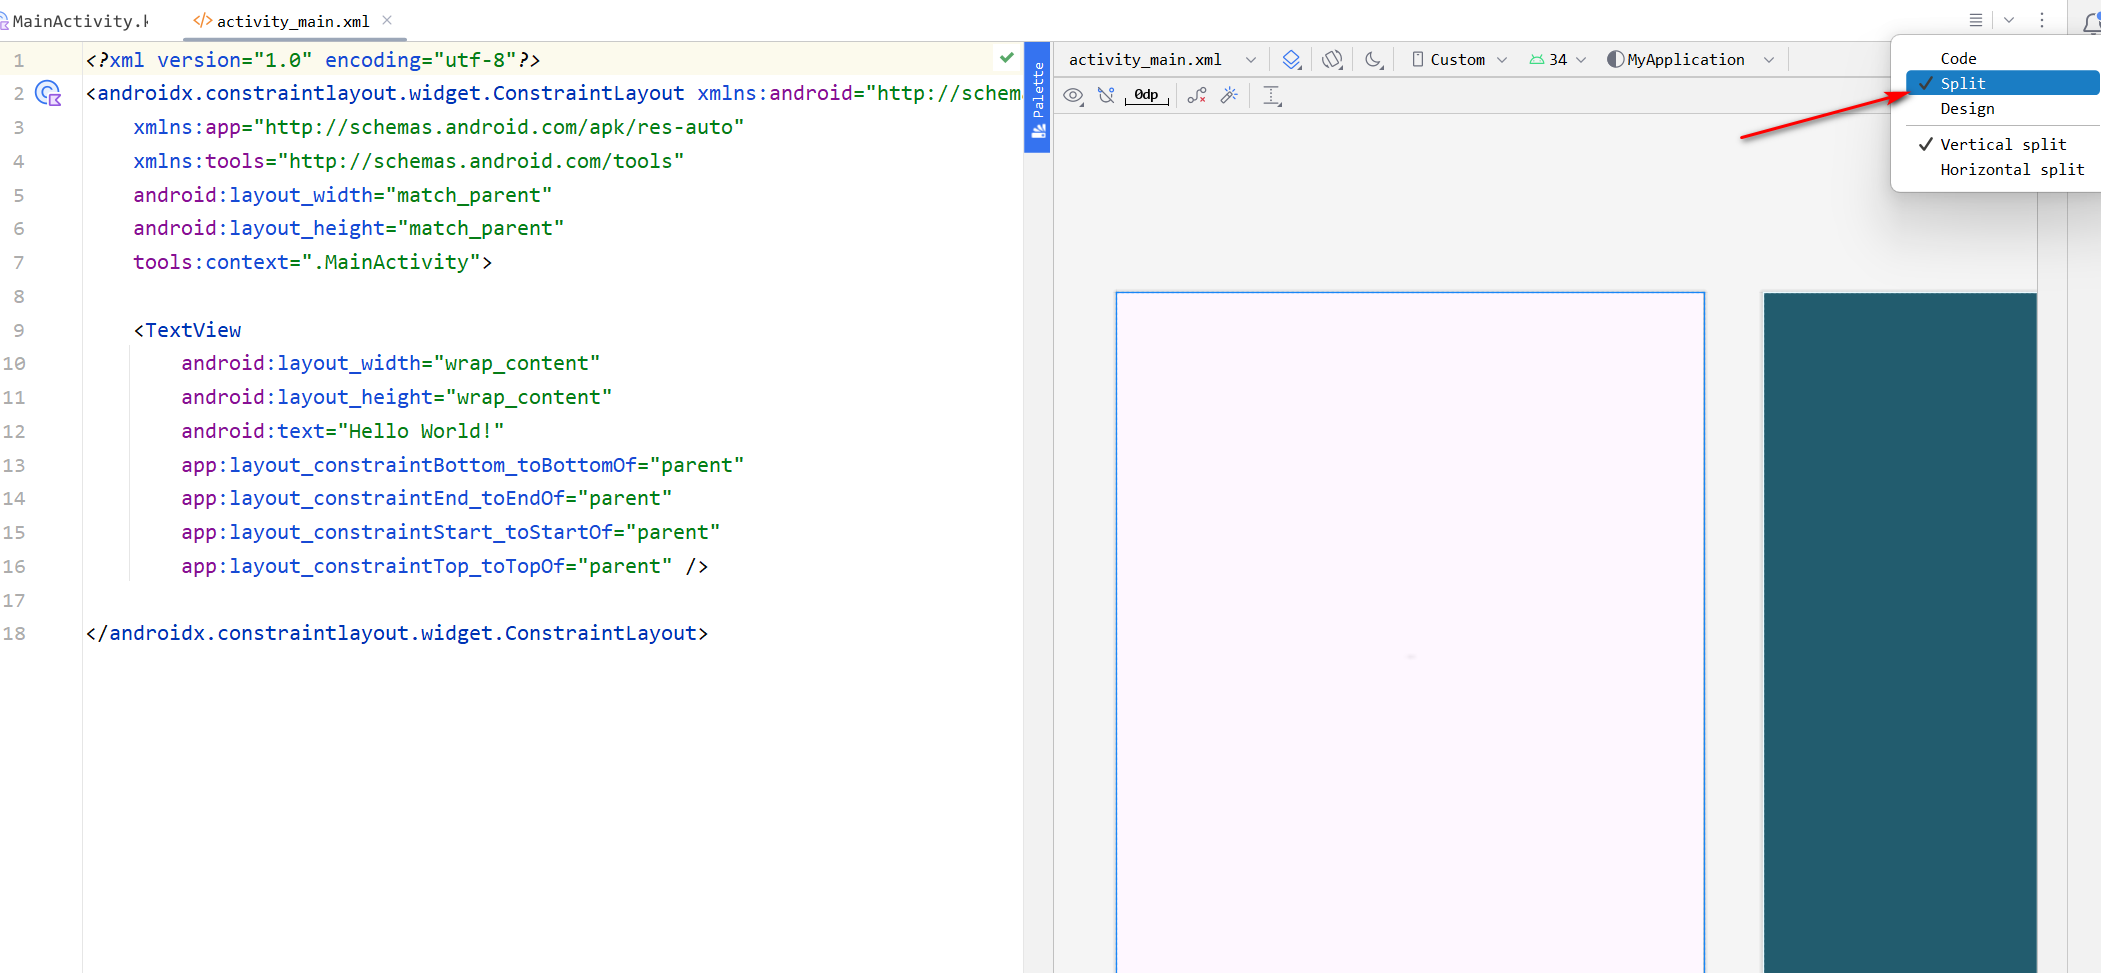Viewport: 2101px width, 973px height.
Task: Open the editor view mode hamburger icon
Action: 1976,20
